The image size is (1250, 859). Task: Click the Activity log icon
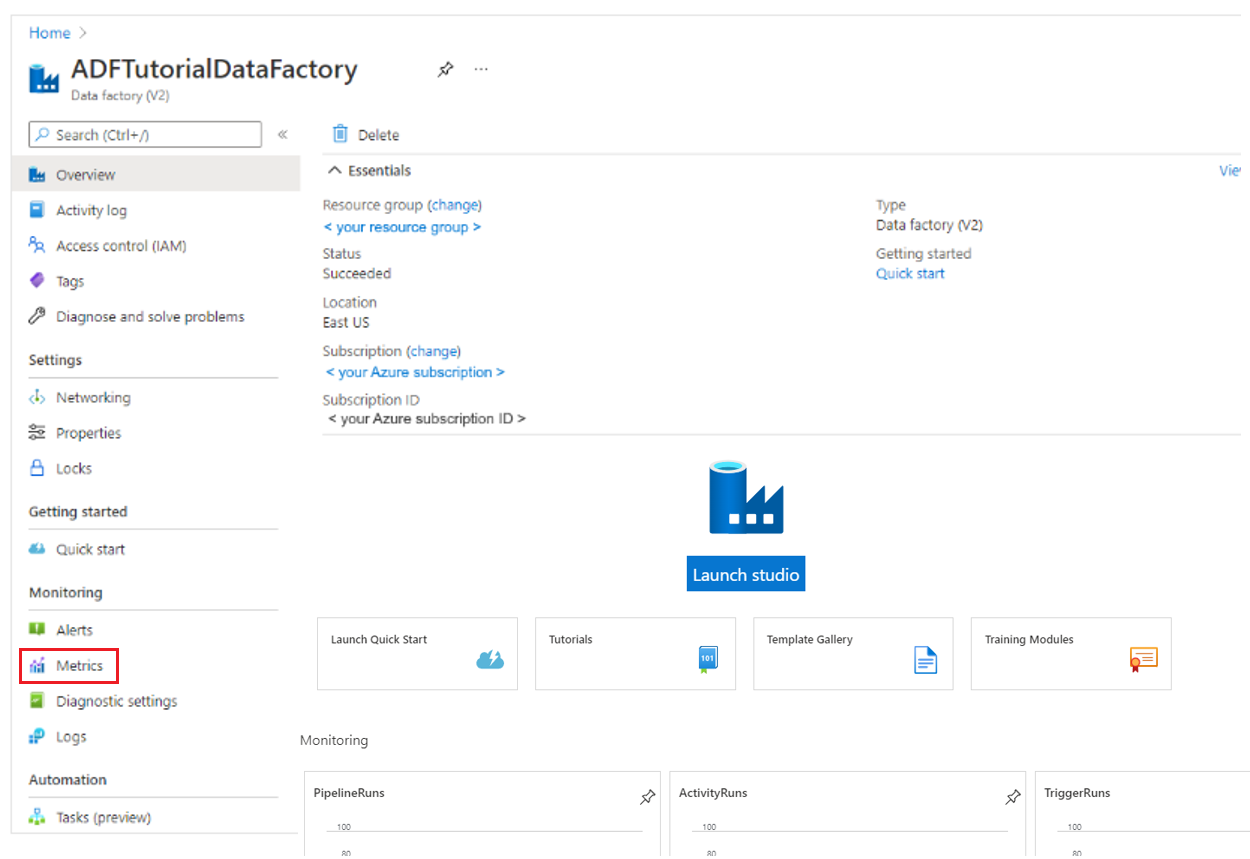pos(37,210)
